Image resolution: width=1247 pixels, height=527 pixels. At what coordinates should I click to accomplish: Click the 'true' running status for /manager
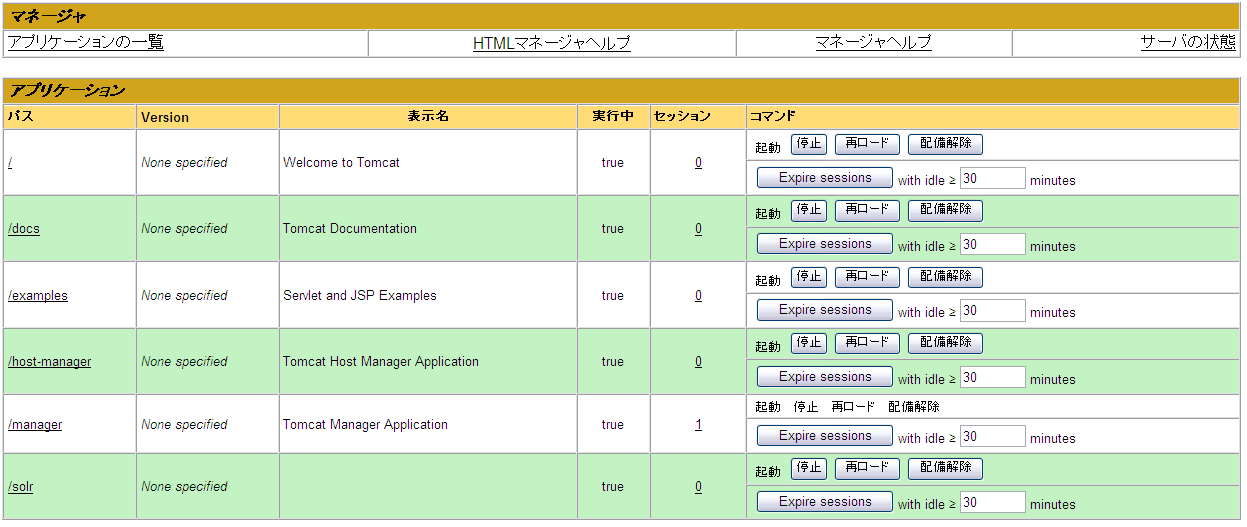pyautogui.click(x=613, y=425)
